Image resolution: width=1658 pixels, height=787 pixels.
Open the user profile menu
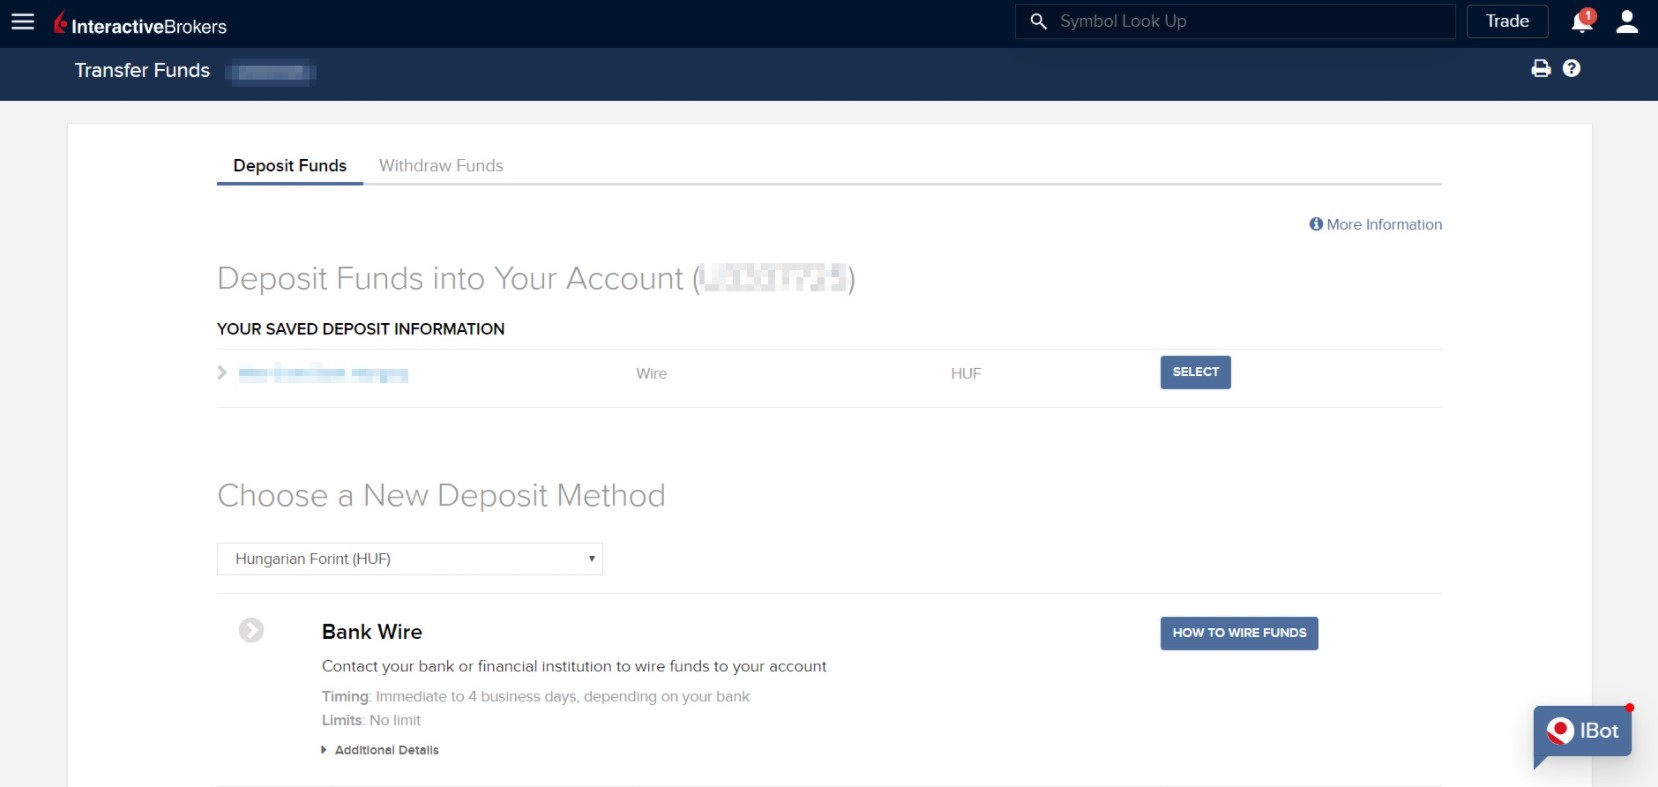(x=1627, y=21)
